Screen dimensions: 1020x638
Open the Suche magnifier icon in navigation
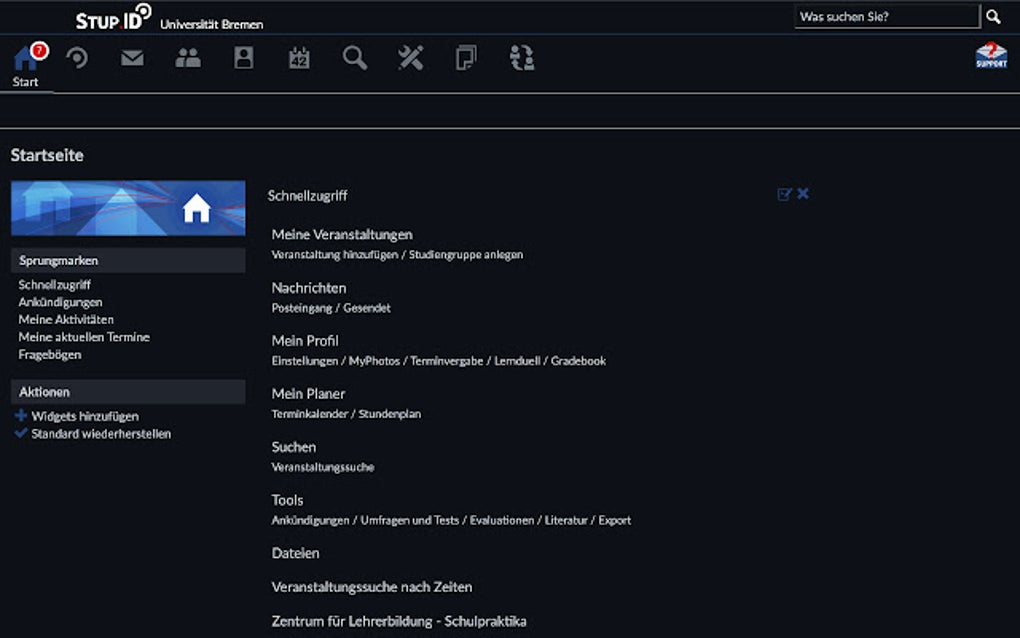tap(355, 58)
